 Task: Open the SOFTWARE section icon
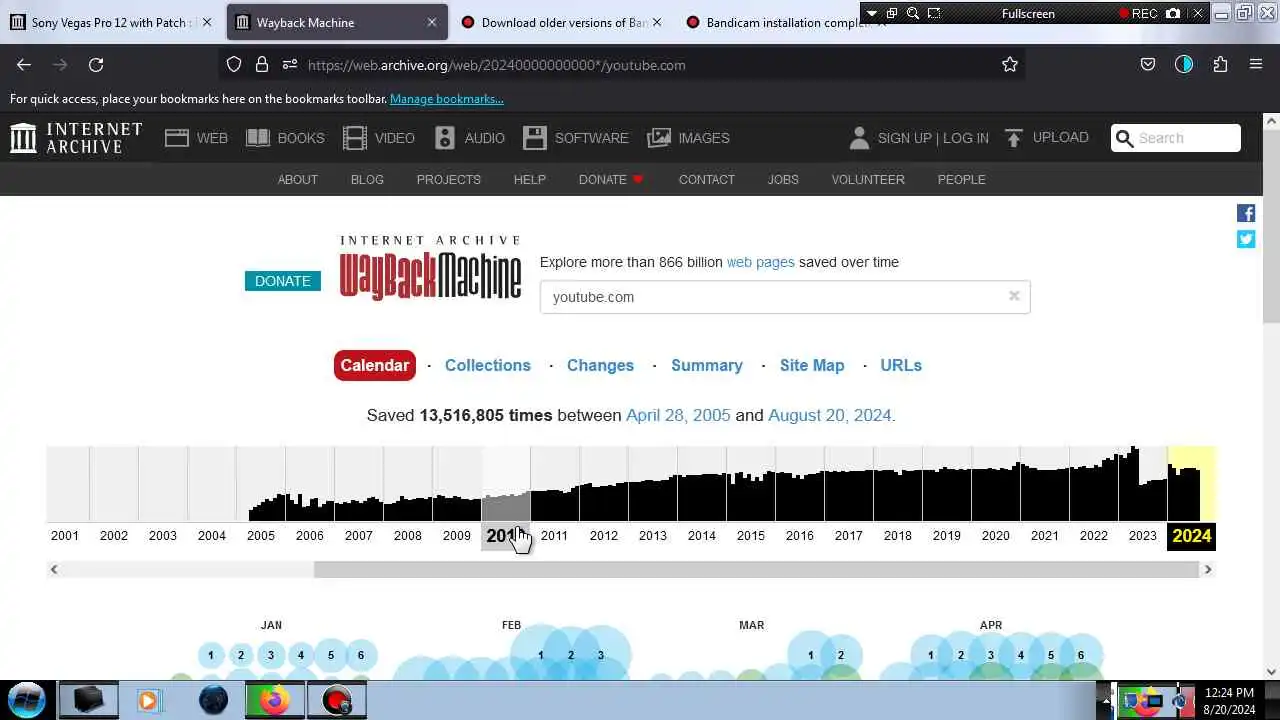pyautogui.click(x=535, y=138)
